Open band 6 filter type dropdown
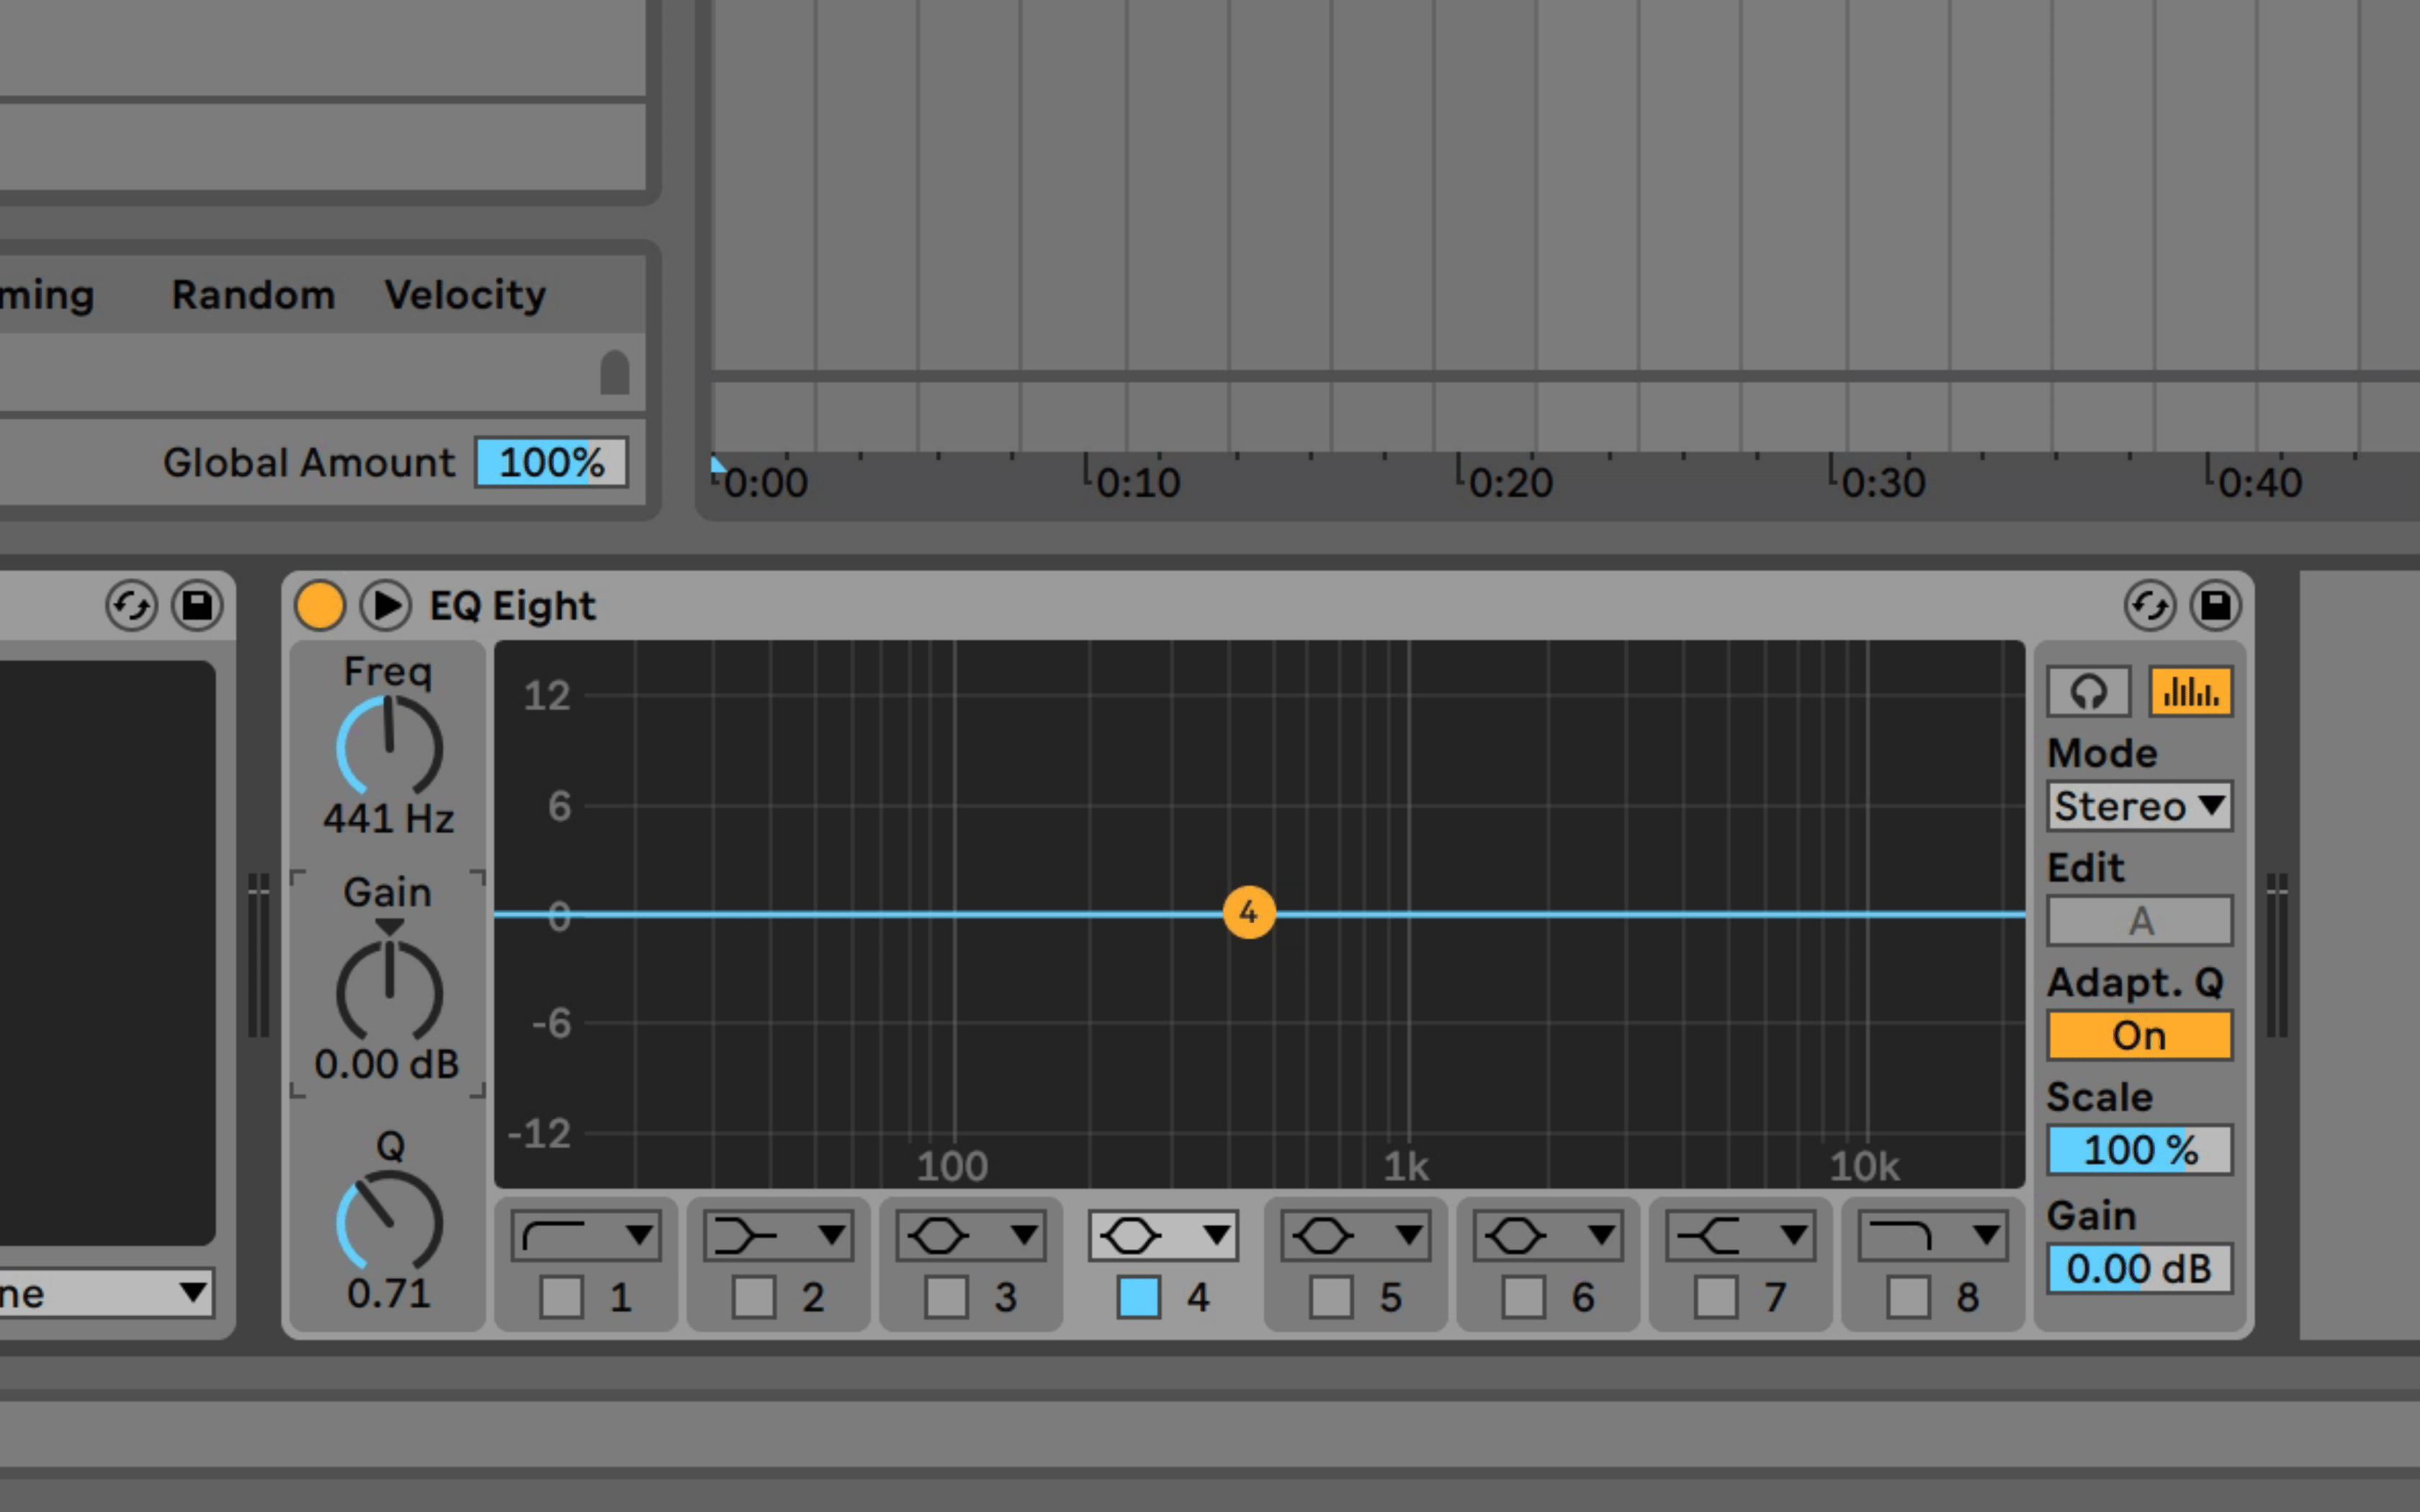The image size is (2420, 1512). point(1548,1236)
